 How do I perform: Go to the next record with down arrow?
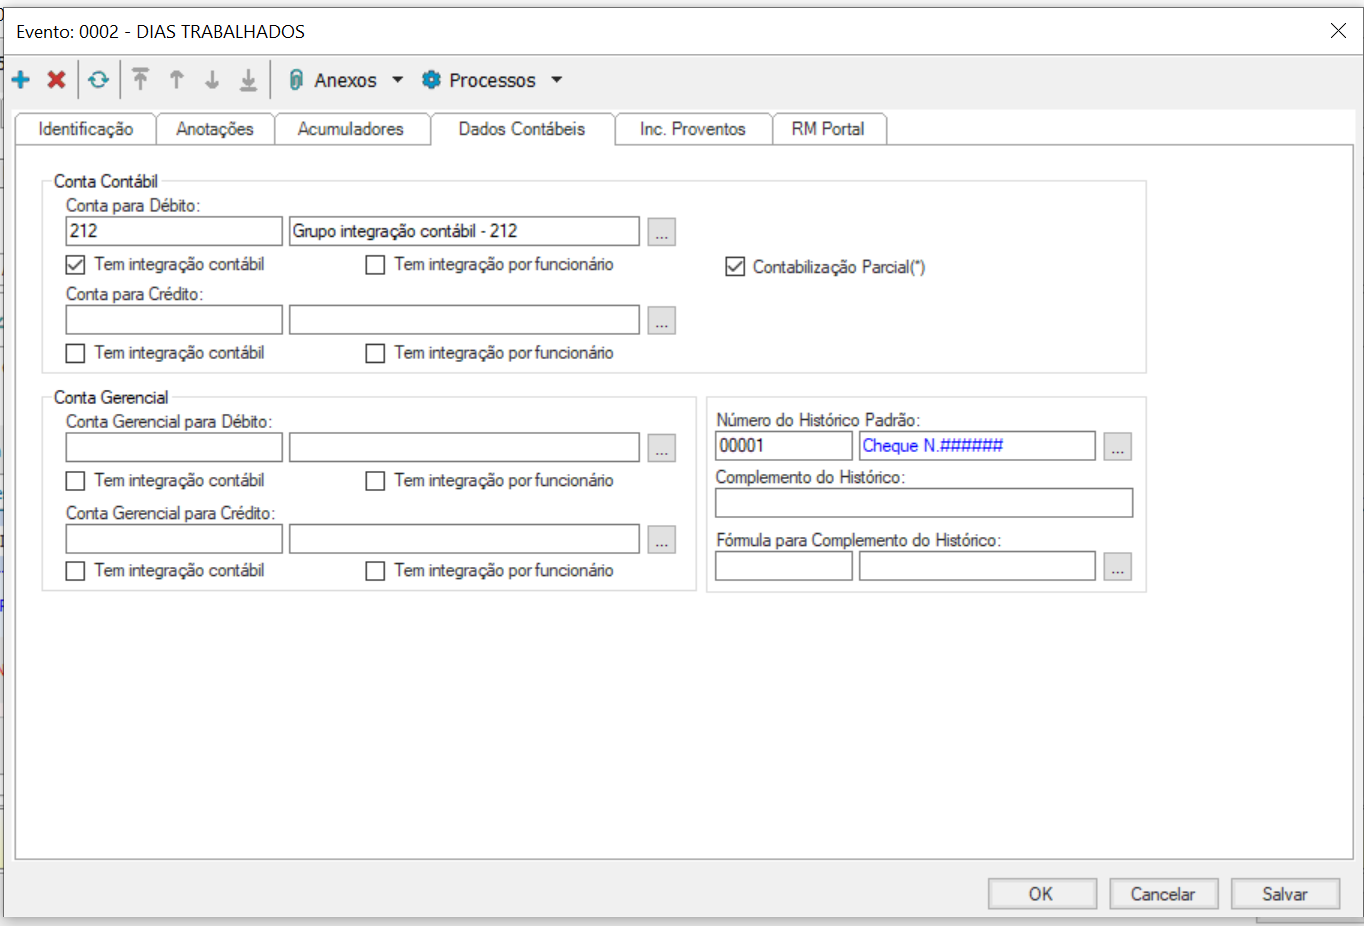pyautogui.click(x=212, y=80)
